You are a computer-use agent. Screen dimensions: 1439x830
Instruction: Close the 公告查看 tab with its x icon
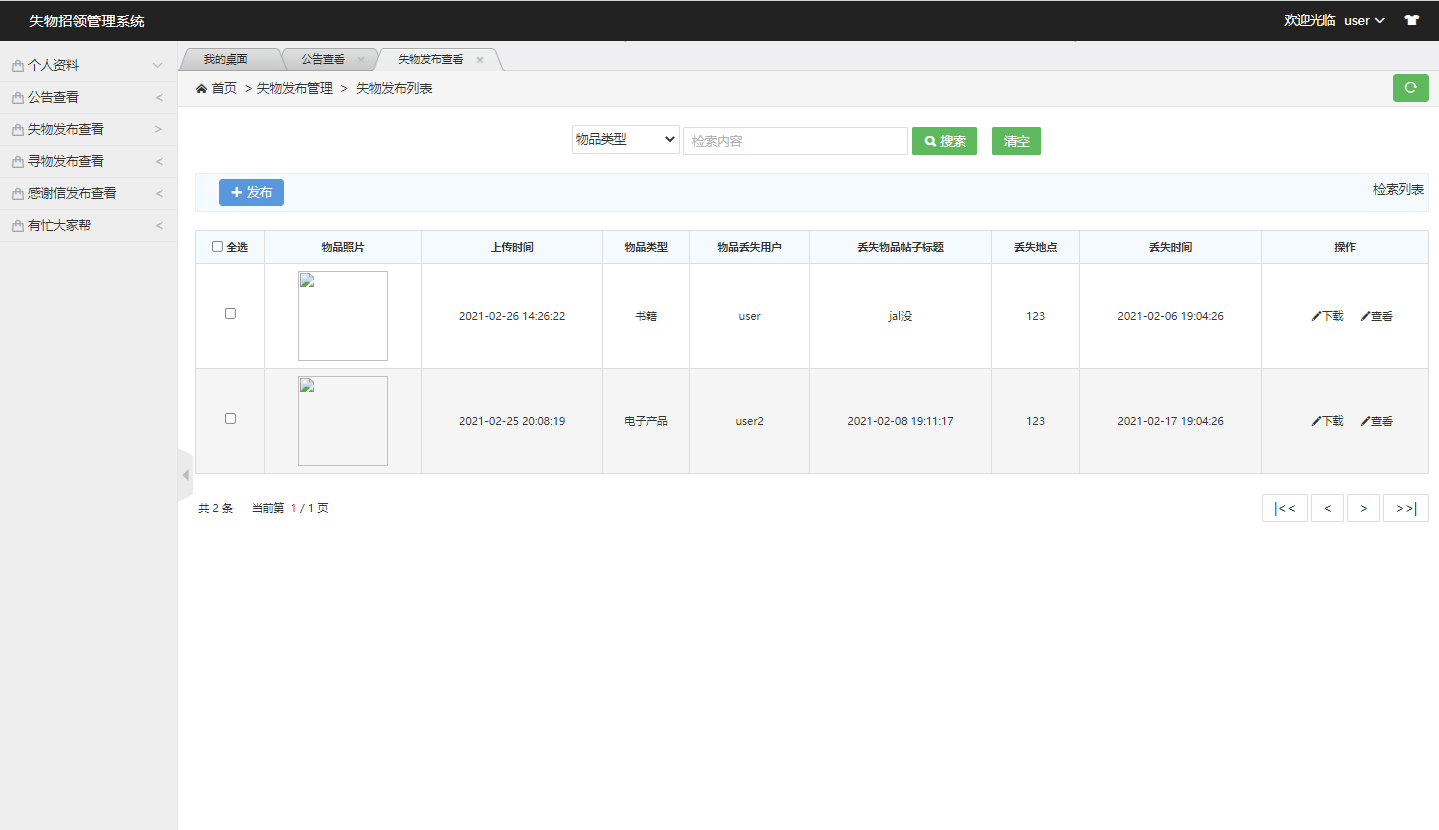[361, 60]
